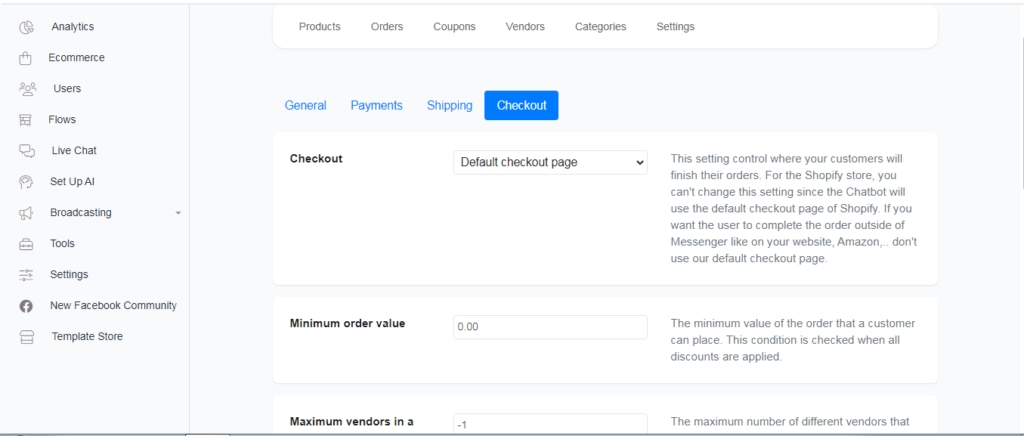The width and height of the screenshot is (1024, 436).
Task: Switch to the Payments tab
Action: [376, 105]
